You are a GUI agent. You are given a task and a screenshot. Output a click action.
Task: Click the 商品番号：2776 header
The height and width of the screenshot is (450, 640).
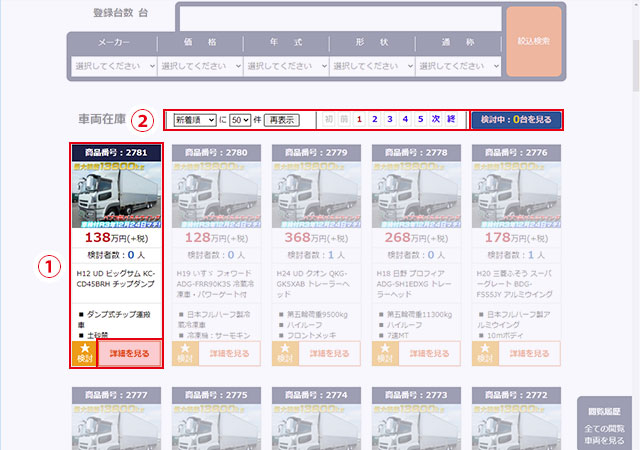(516, 153)
